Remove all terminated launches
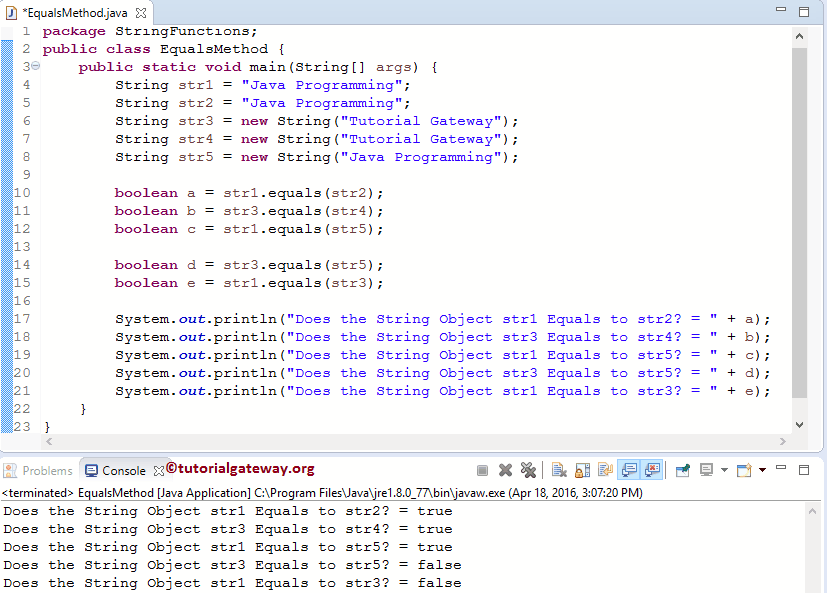The height and width of the screenshot is (593, 827). coord(528,470)
